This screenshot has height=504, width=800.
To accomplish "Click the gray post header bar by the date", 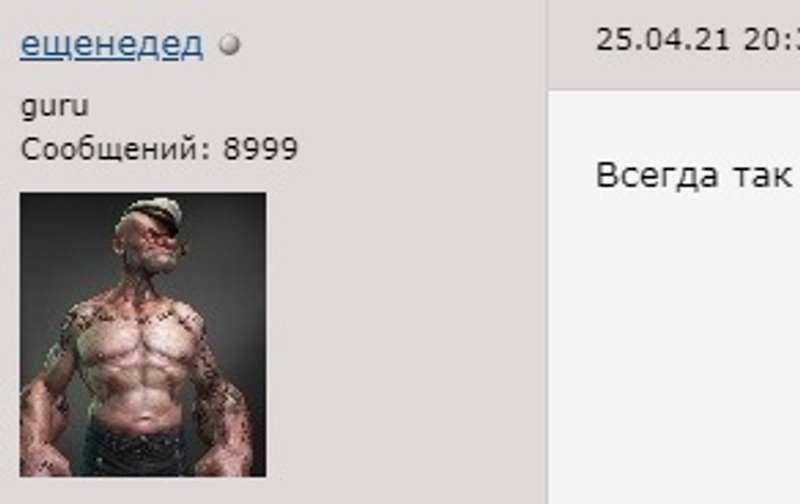I will pyautogui.click(x=674, y=45).
